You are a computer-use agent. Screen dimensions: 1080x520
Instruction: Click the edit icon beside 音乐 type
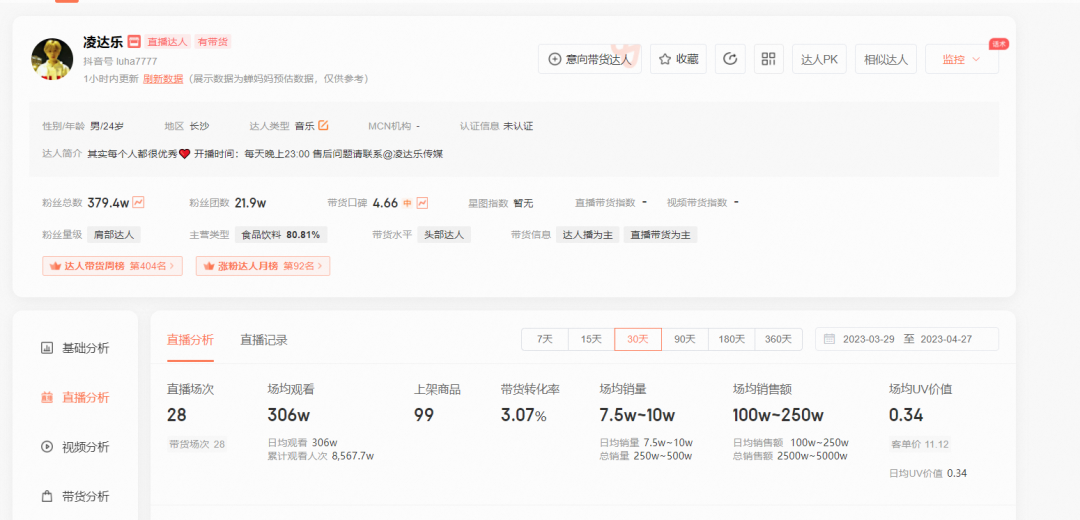pos(323,126)
